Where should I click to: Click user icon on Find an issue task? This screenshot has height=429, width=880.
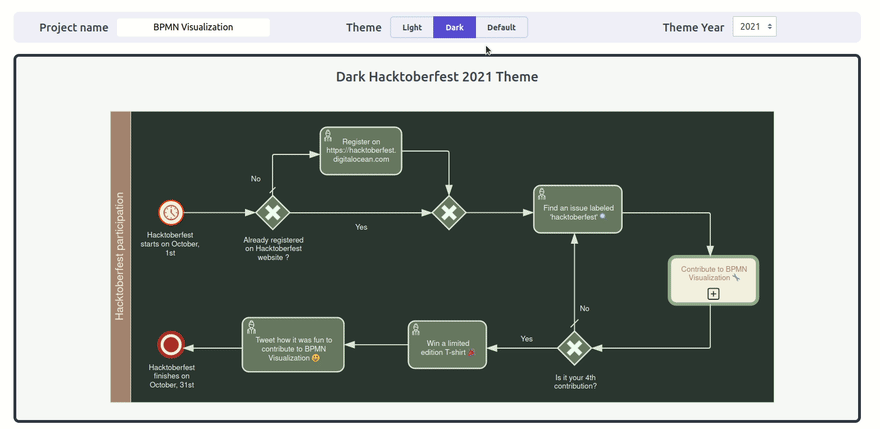[541, 194]
